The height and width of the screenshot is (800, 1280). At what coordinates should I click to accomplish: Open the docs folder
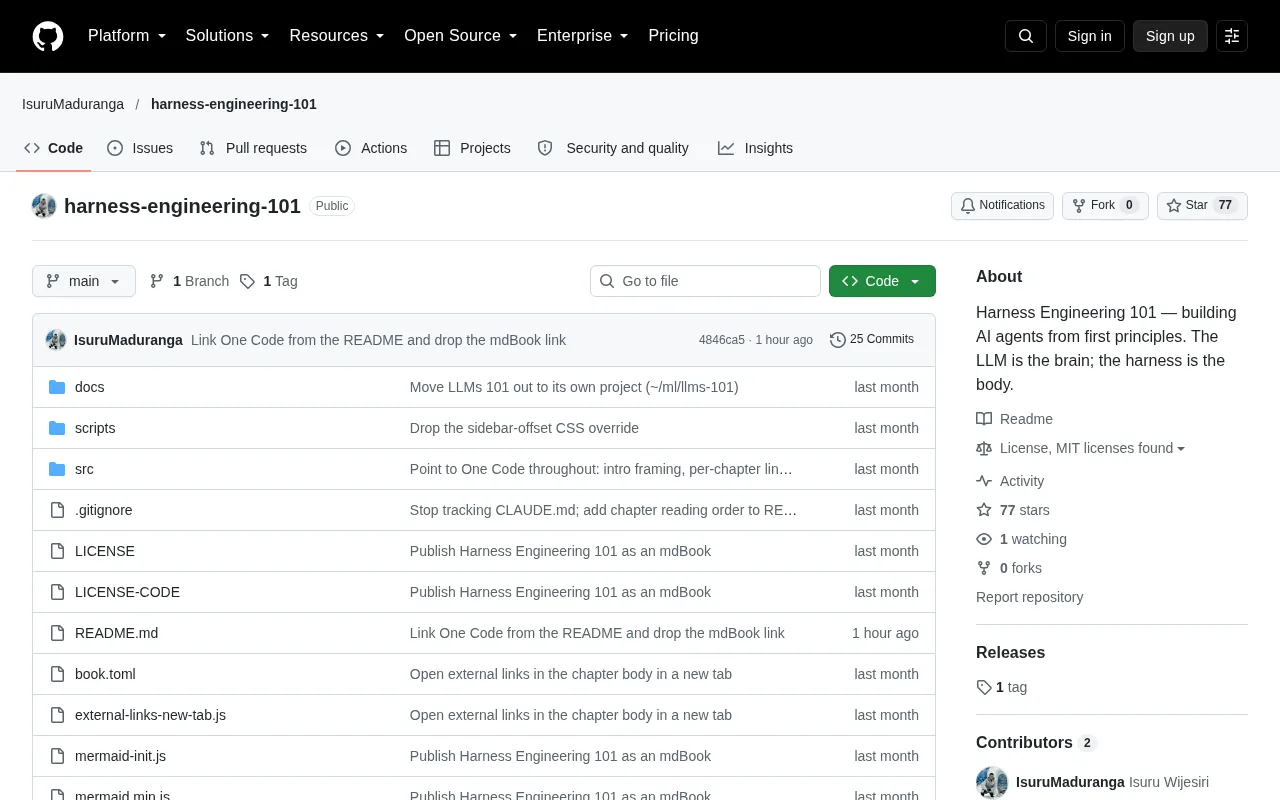click(90, 387)
